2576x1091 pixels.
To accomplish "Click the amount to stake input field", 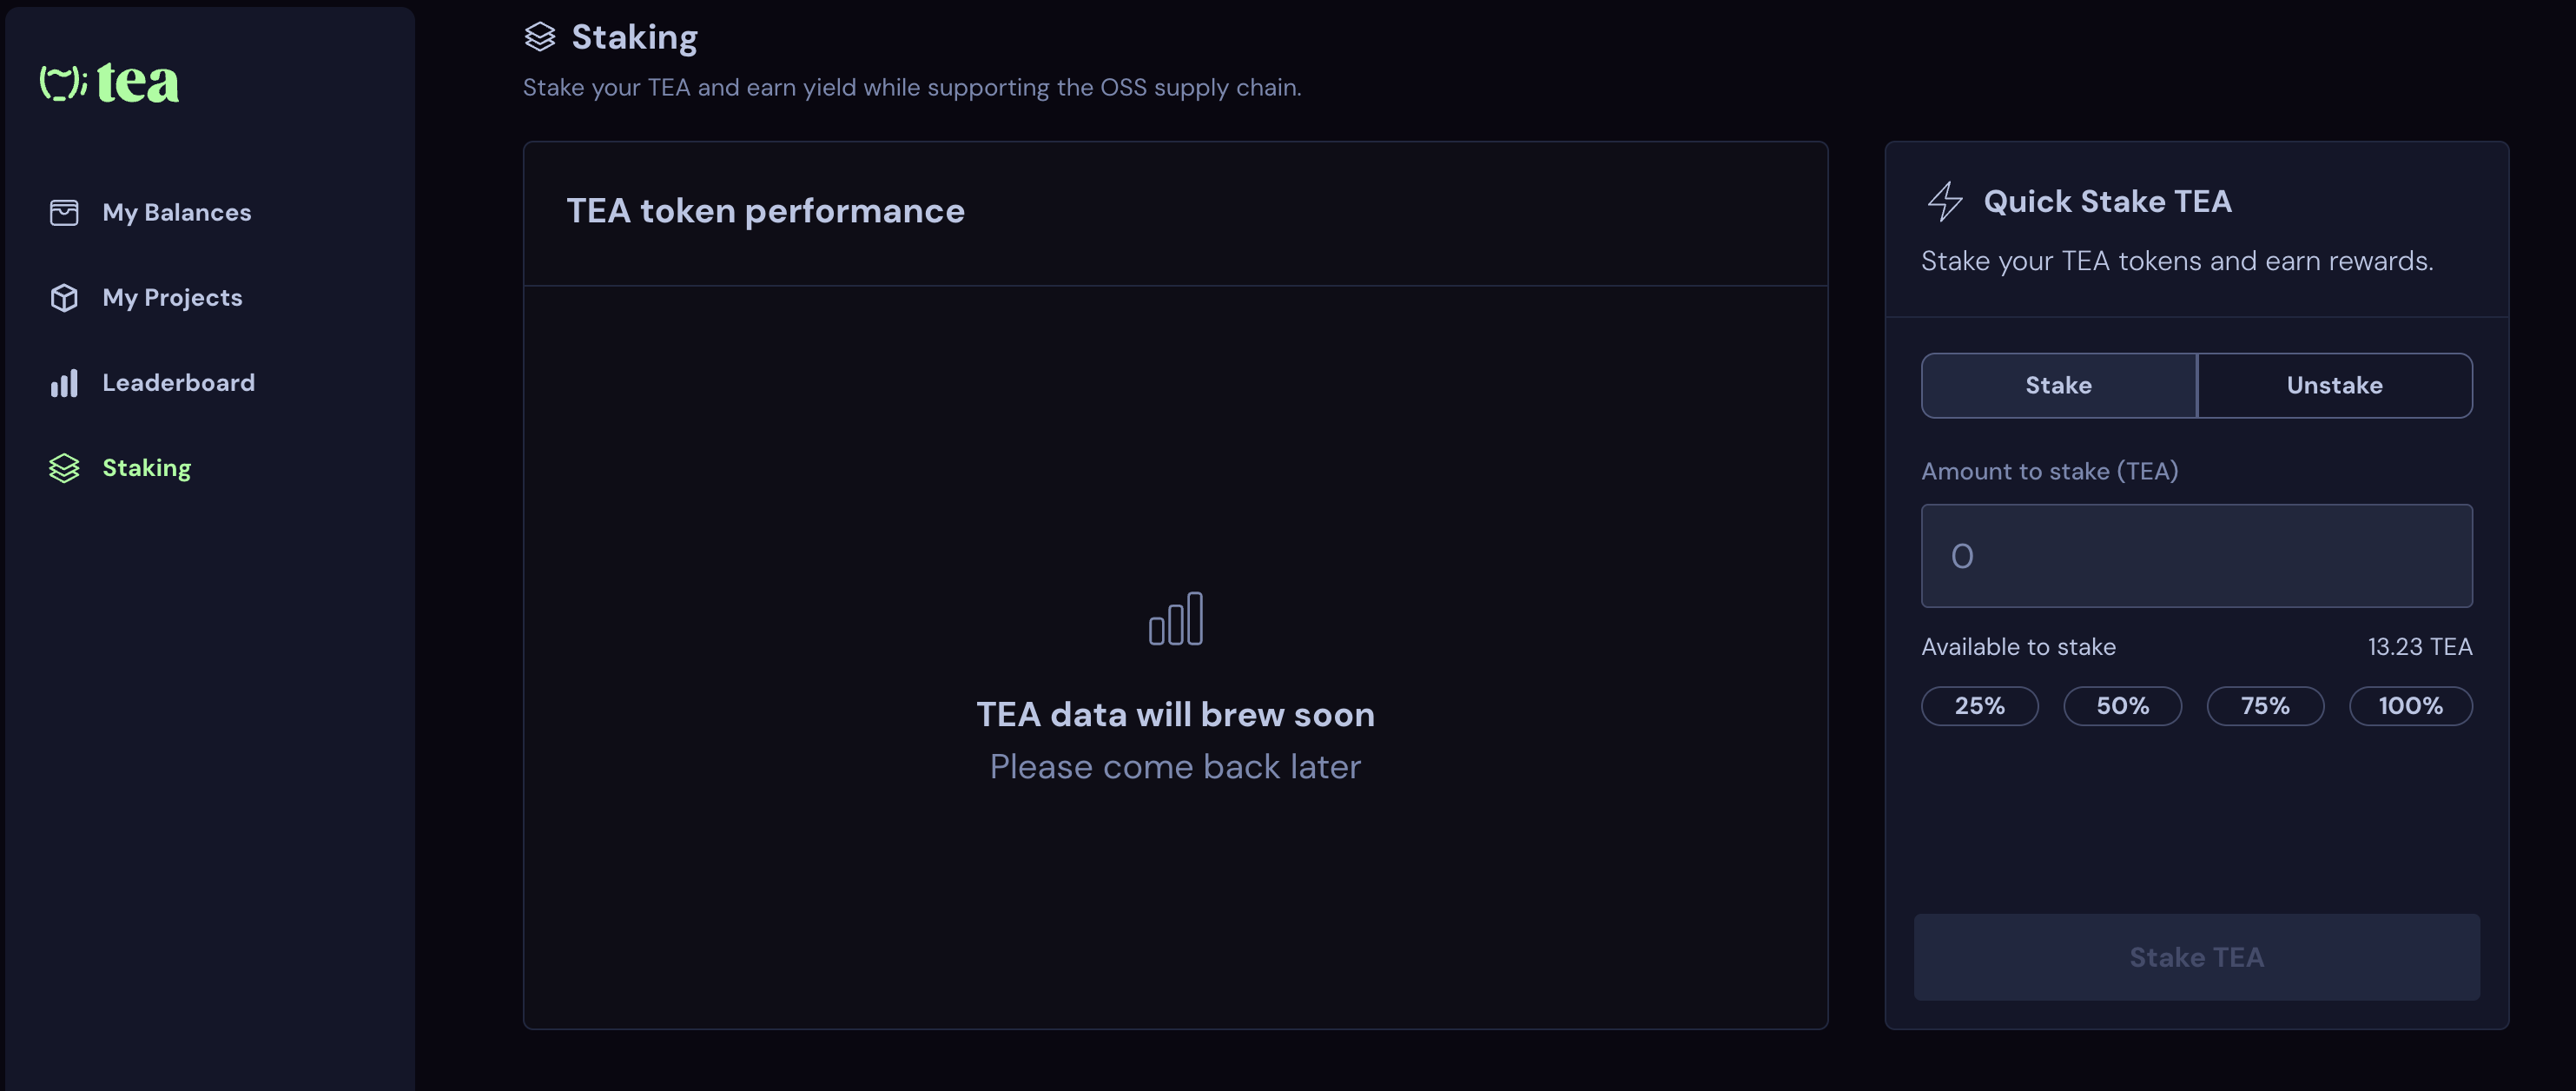I will click(x=2196, y=556).
